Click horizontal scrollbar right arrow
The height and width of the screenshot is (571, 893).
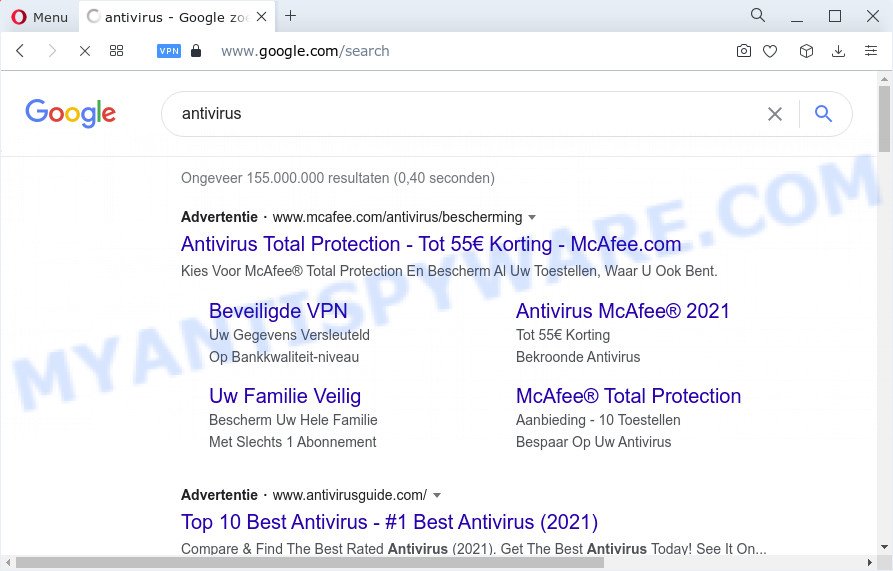tap(870, 562)
